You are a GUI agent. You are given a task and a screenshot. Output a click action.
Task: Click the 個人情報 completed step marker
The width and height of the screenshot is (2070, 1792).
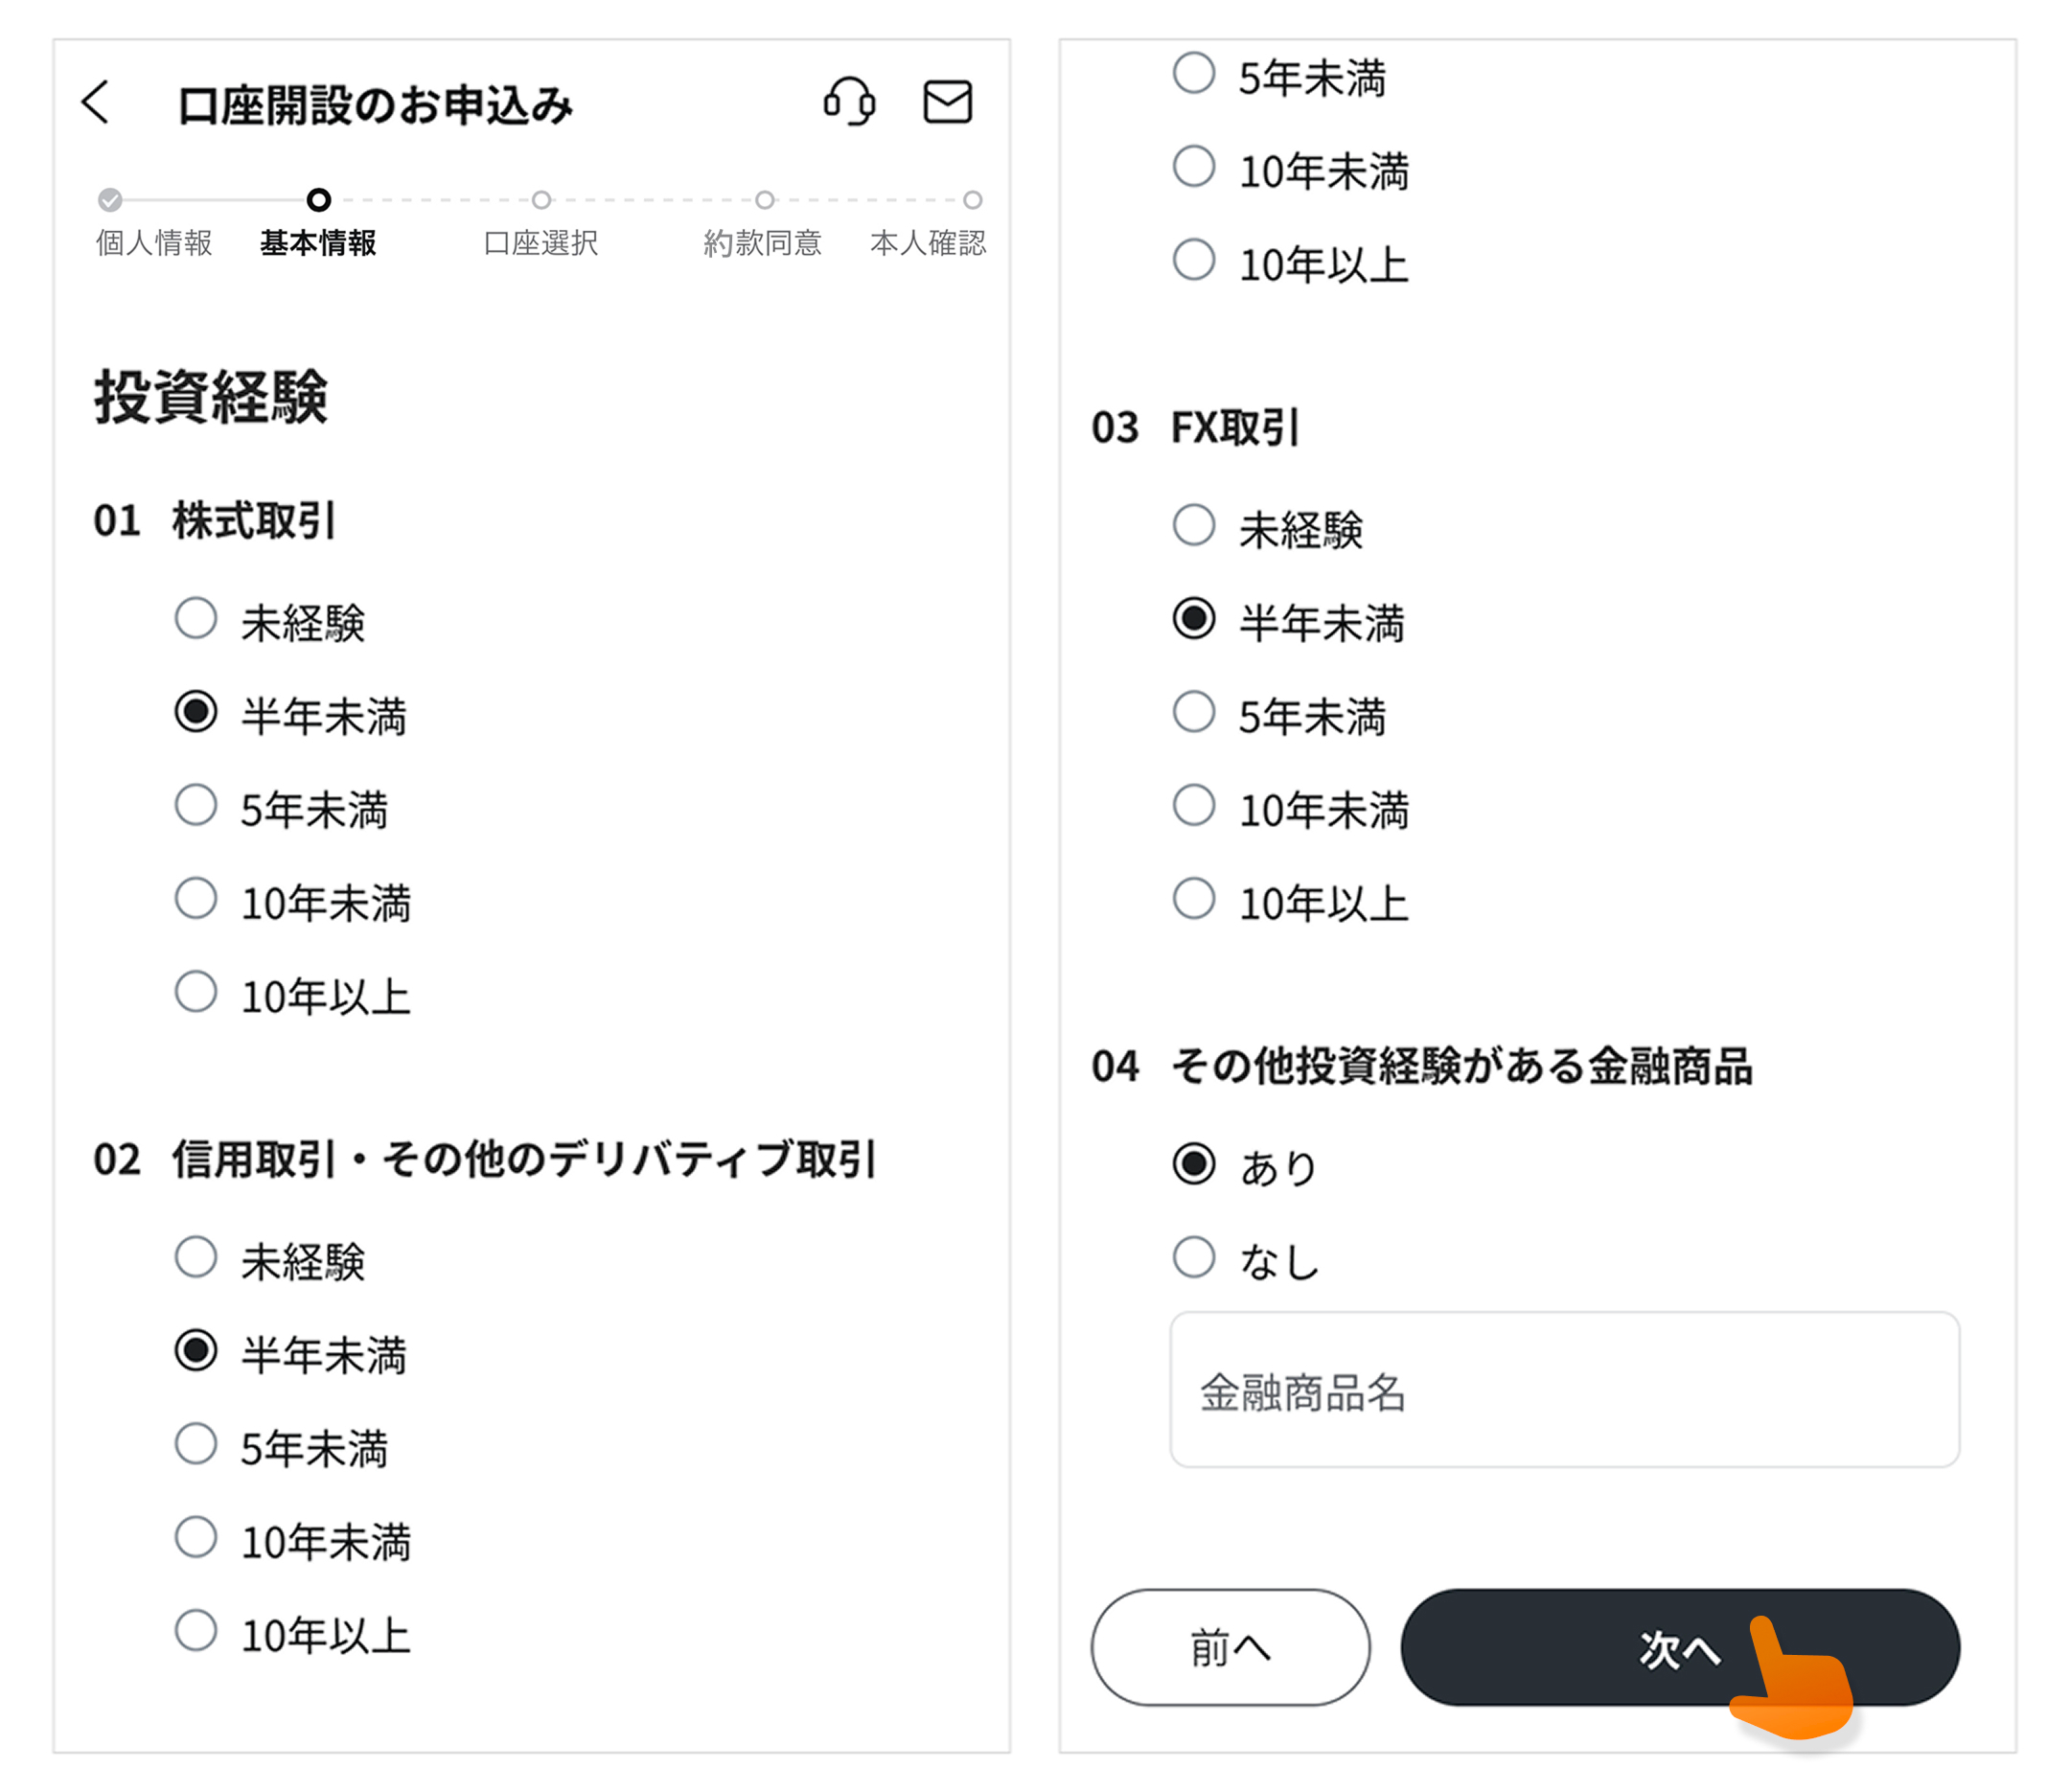click(x=110, y=200)
